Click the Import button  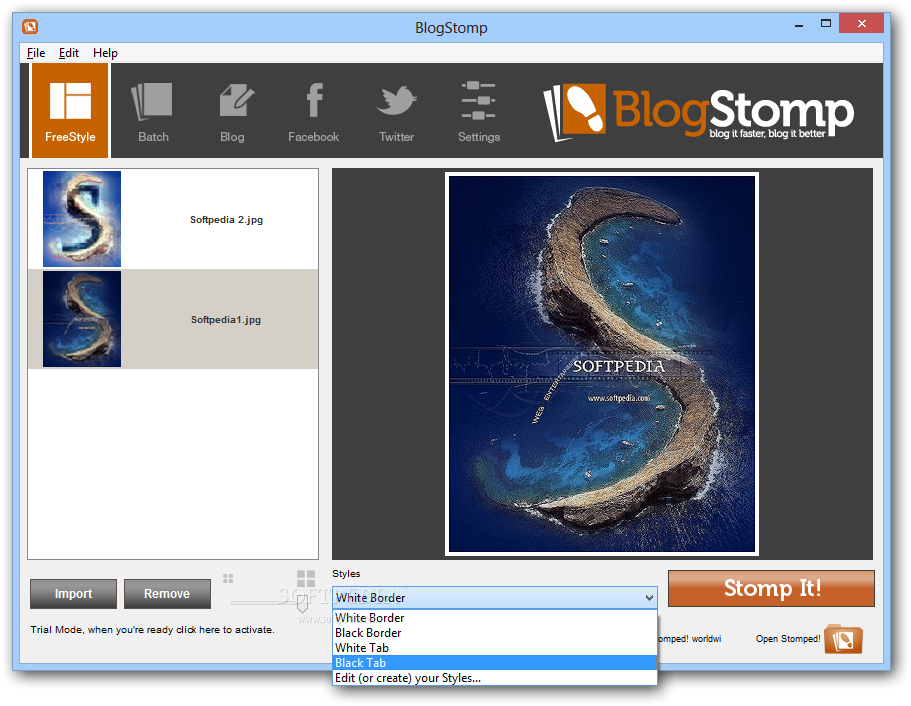click(73, 594)
